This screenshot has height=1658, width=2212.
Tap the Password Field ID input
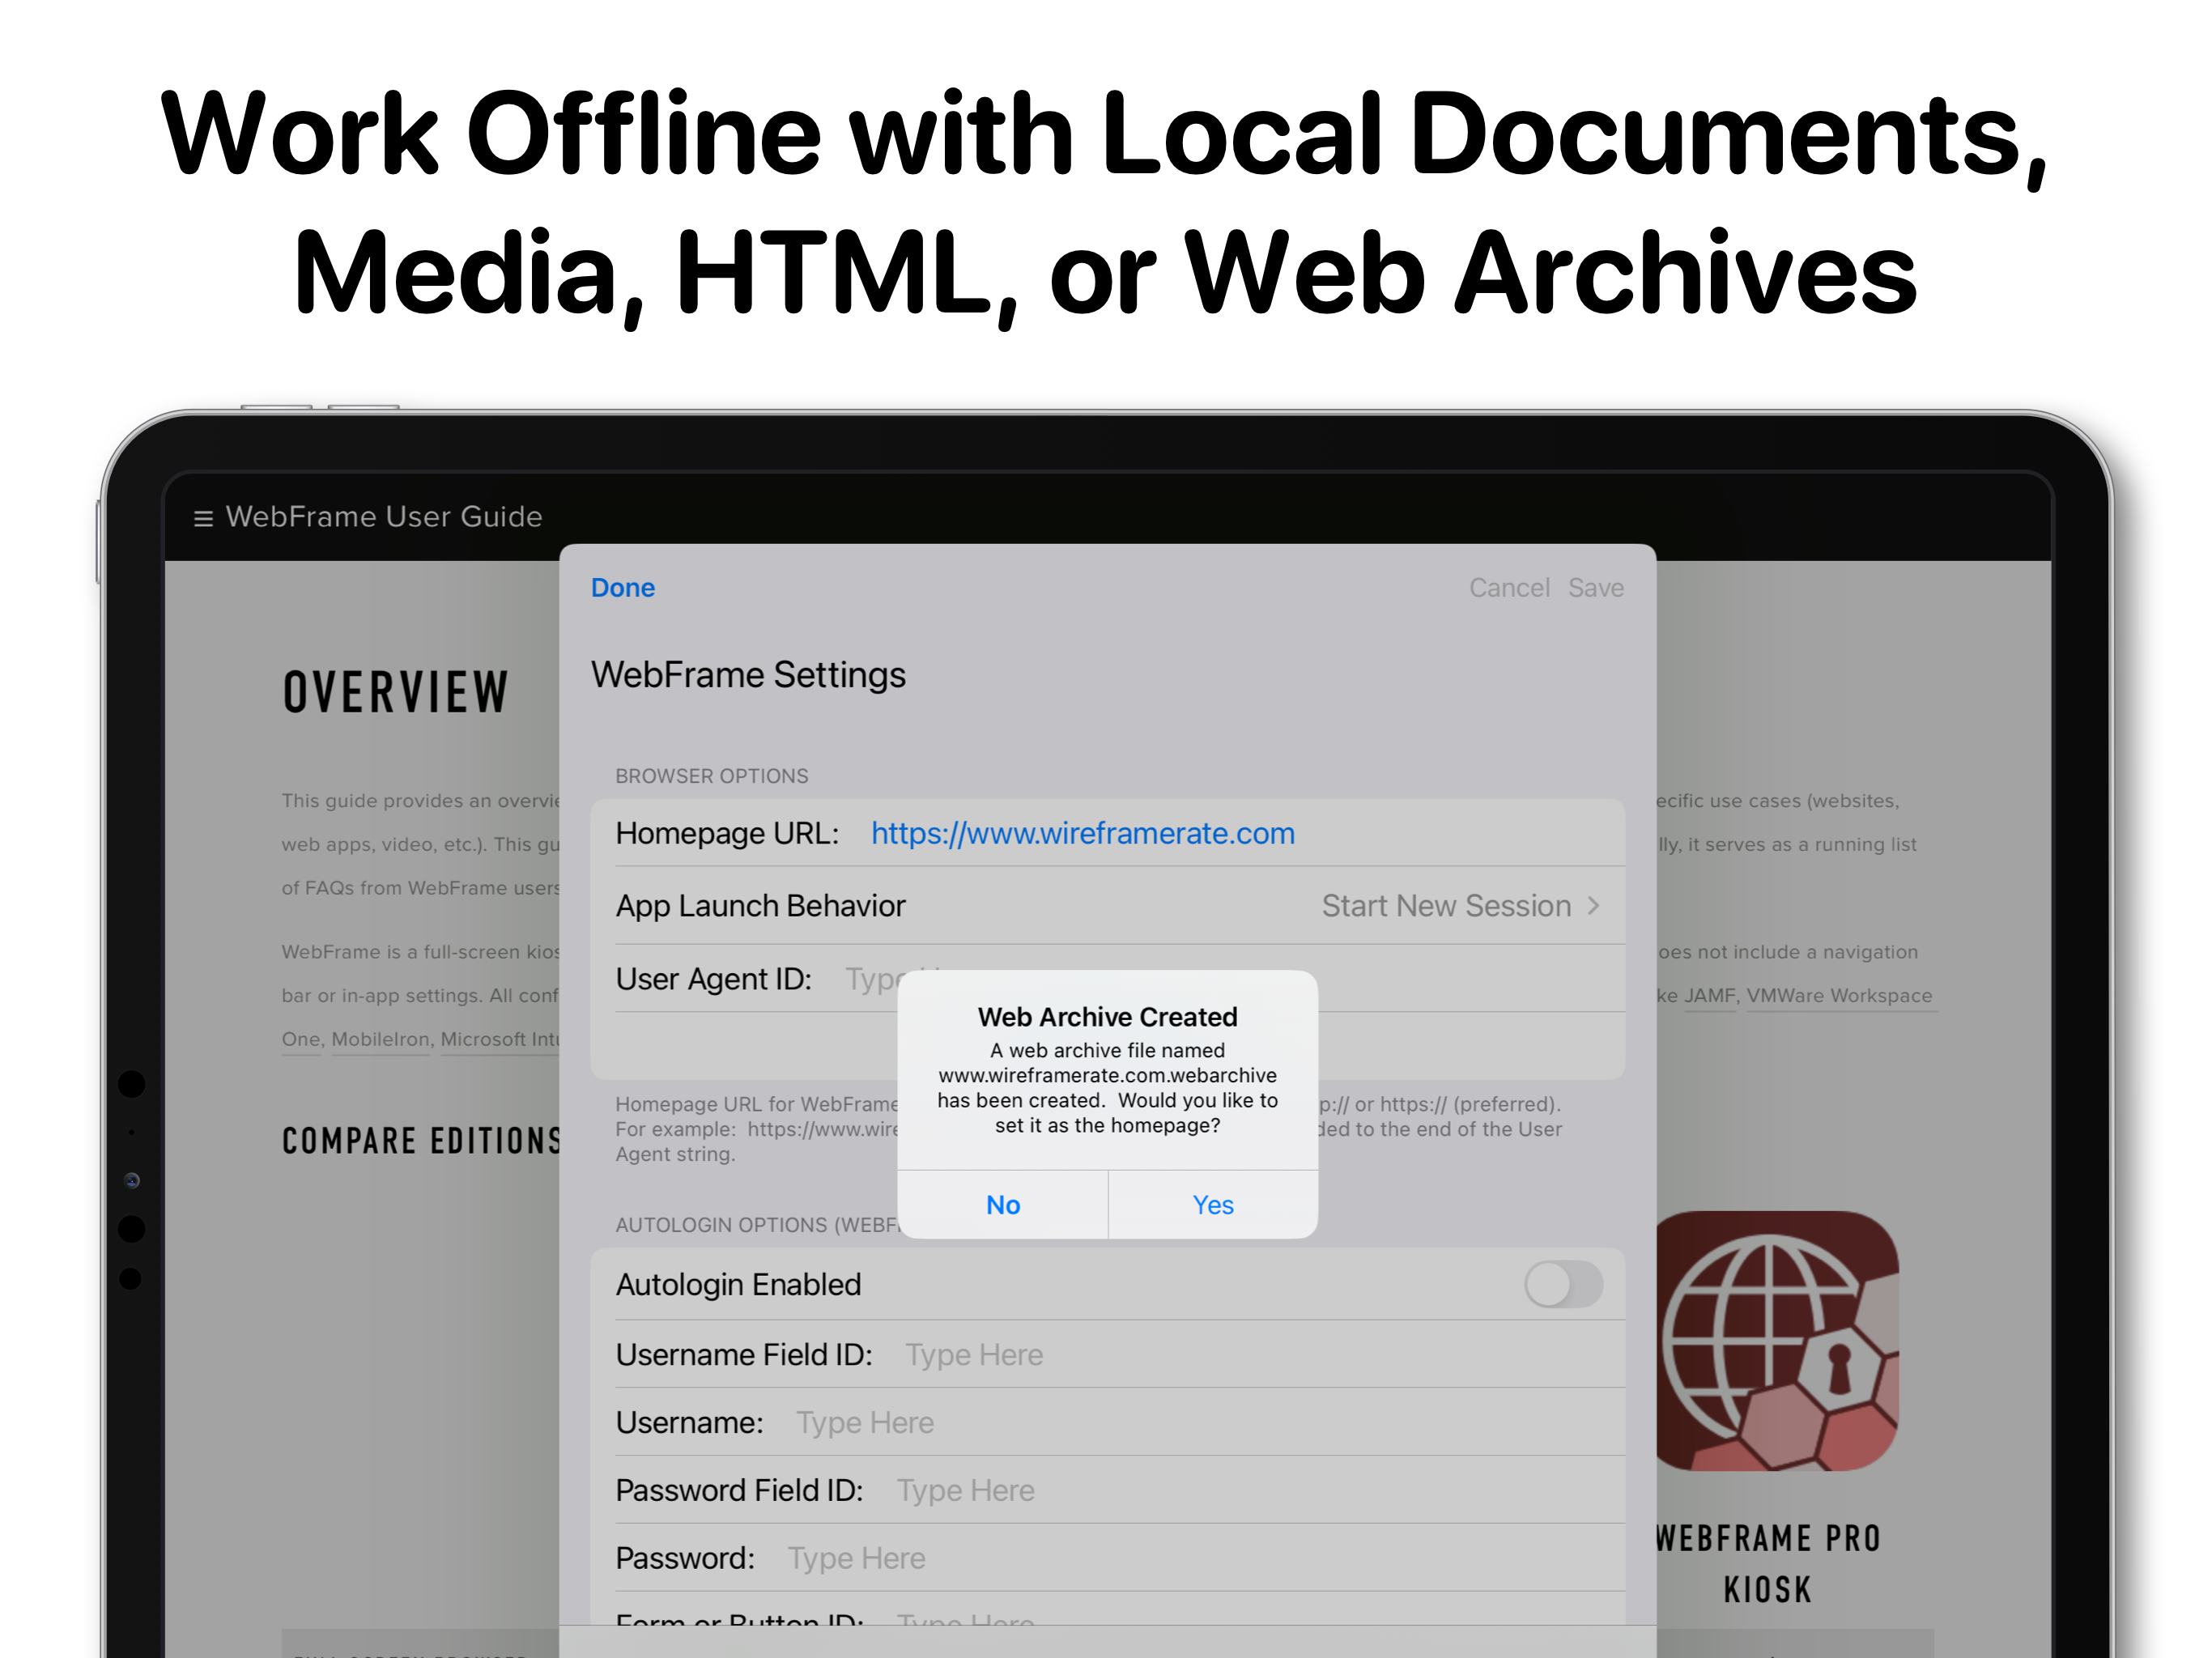[x=965, y=1490]
